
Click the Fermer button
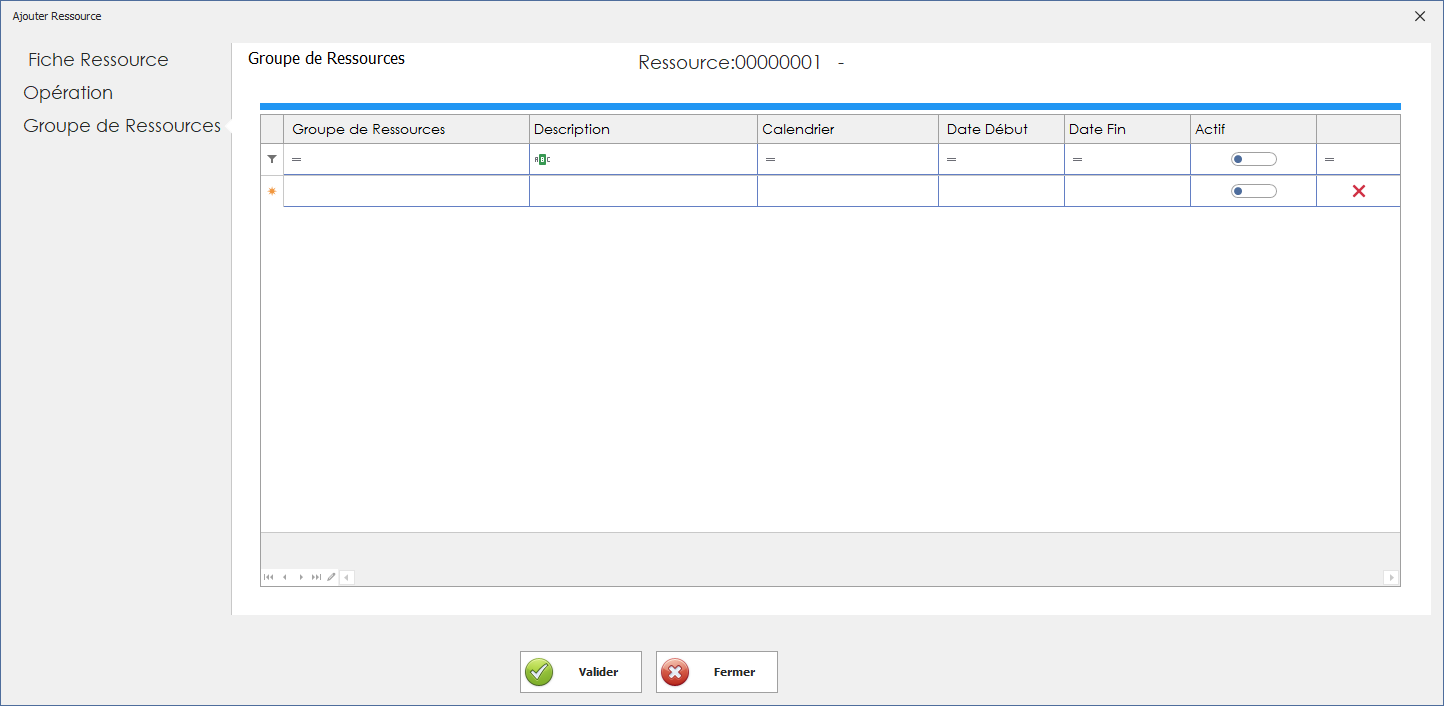[716, 671]
